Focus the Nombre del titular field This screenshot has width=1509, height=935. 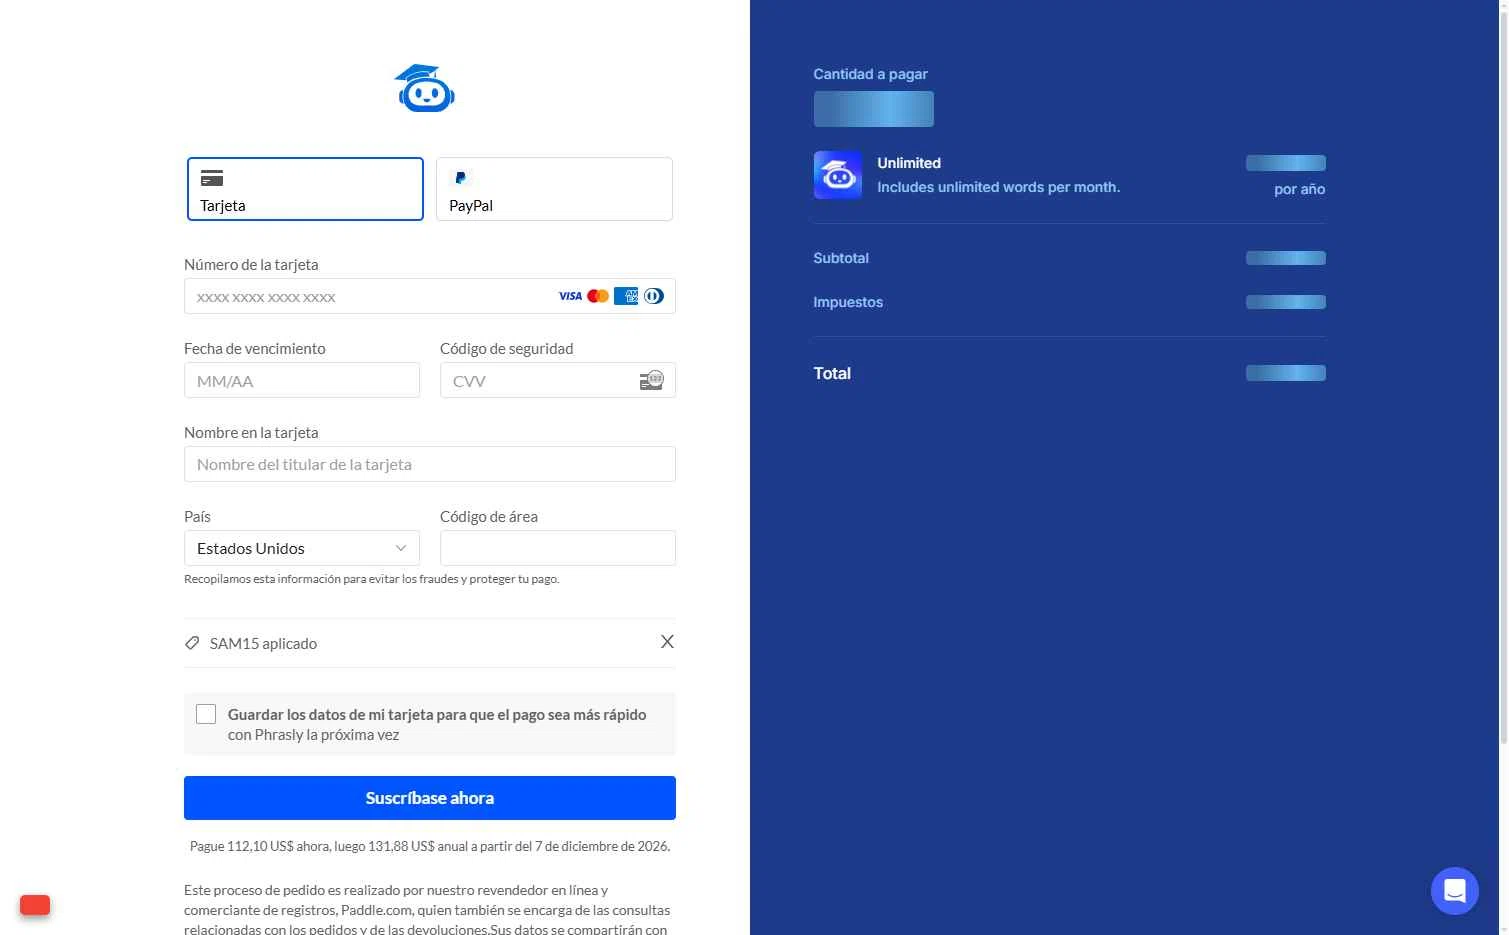pos(430,464)
